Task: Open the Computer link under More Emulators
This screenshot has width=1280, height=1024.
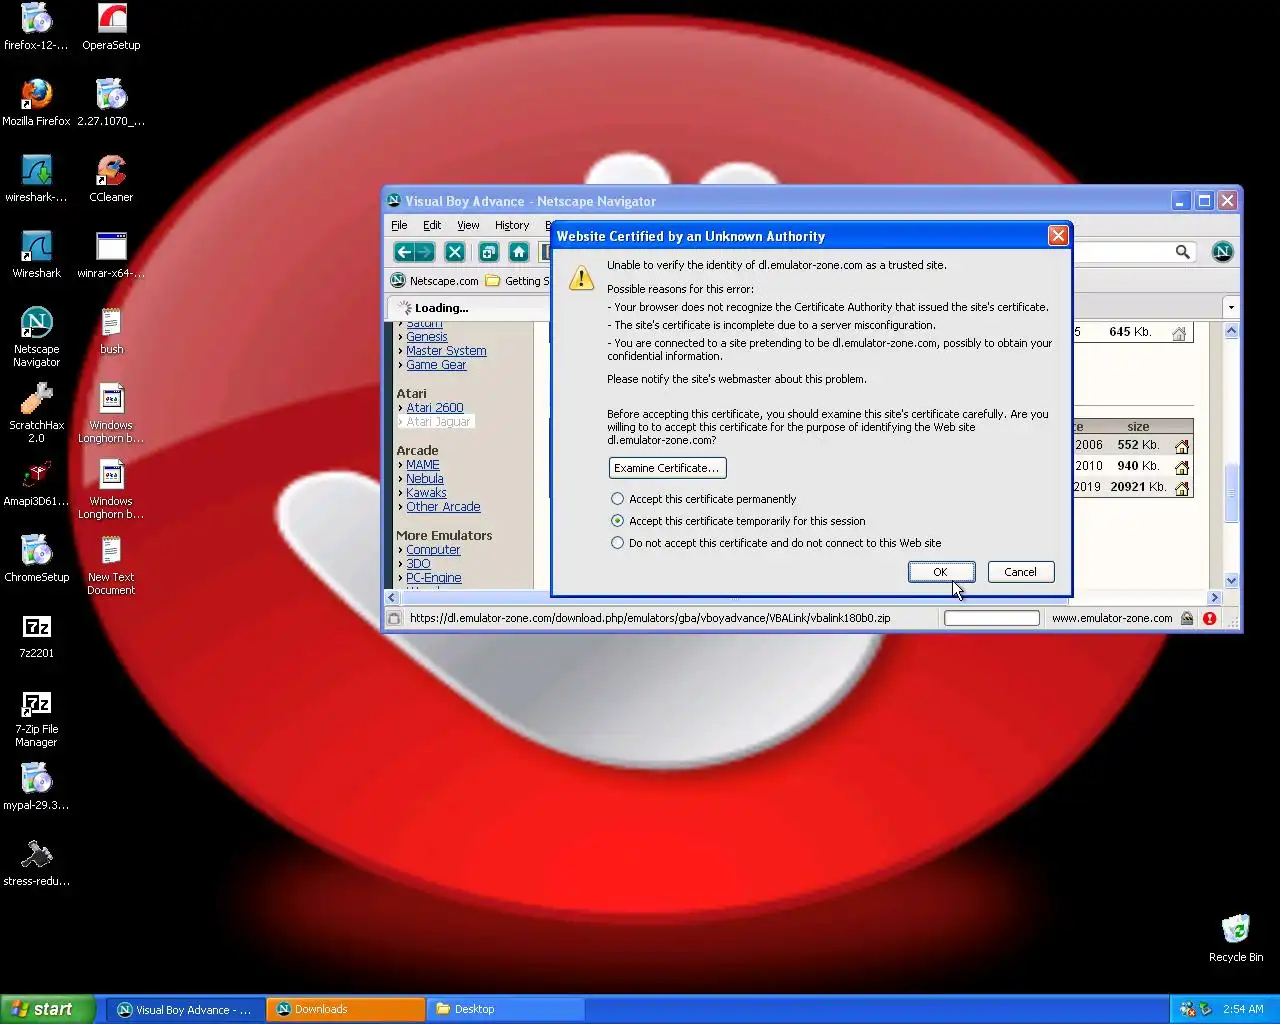Action: click(433, 550)
